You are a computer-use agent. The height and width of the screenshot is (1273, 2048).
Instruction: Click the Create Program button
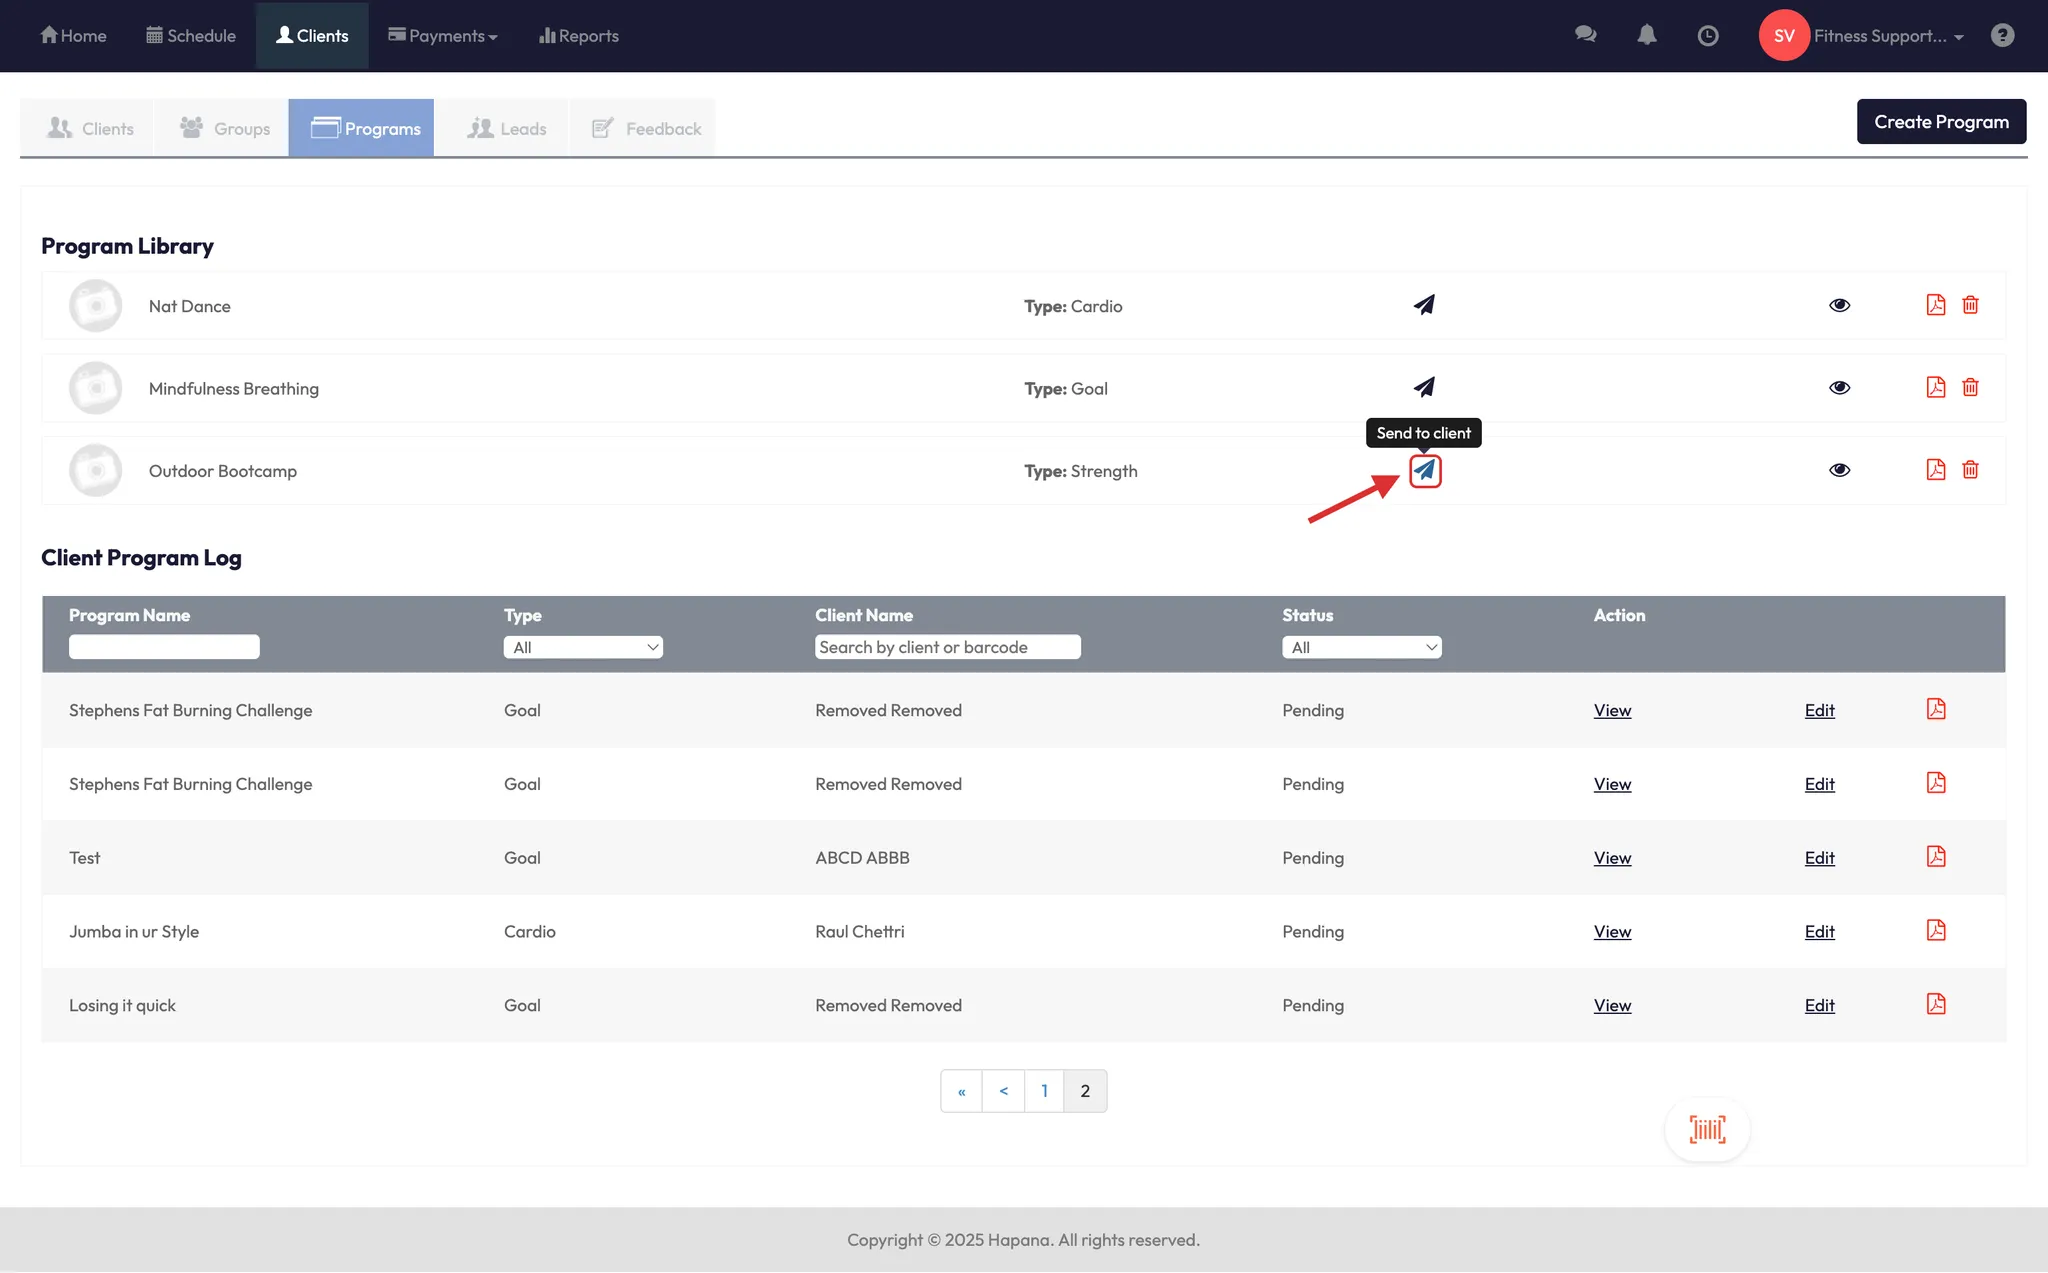pos(1941,122)
